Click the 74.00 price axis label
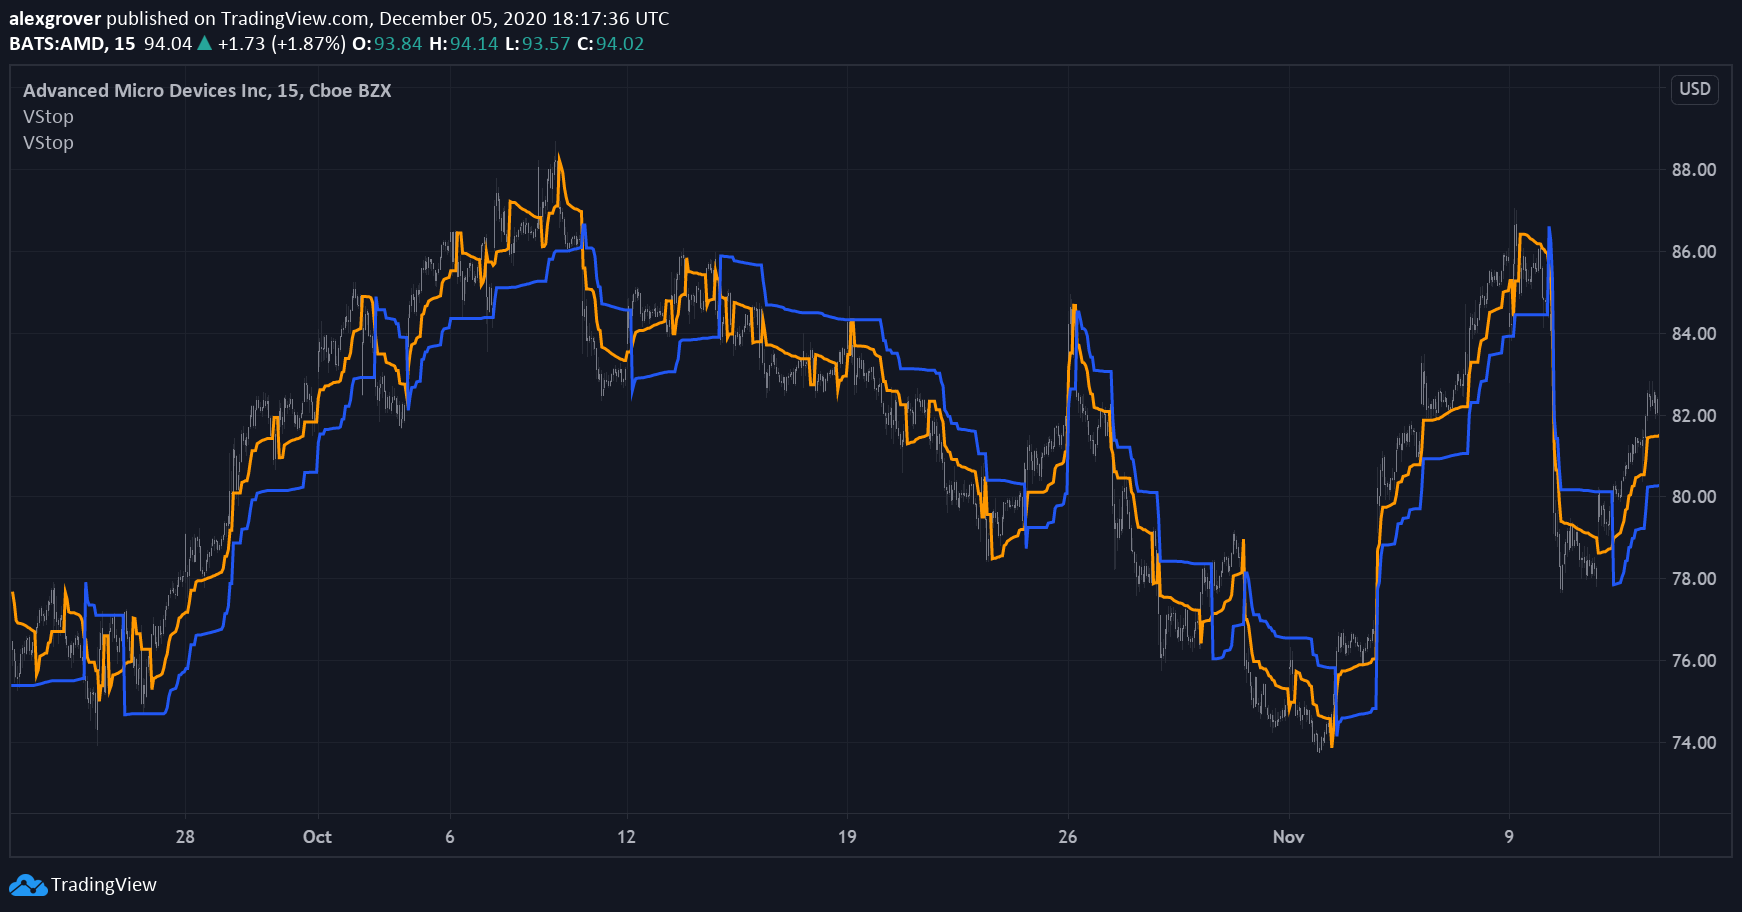Image resolution: width=1742 pixels, height=912 pixels. pos(1694,743)
